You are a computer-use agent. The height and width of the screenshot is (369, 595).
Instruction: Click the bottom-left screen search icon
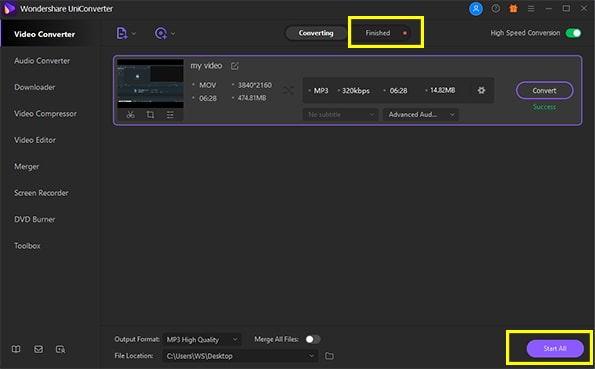click(x=60, y=349)
